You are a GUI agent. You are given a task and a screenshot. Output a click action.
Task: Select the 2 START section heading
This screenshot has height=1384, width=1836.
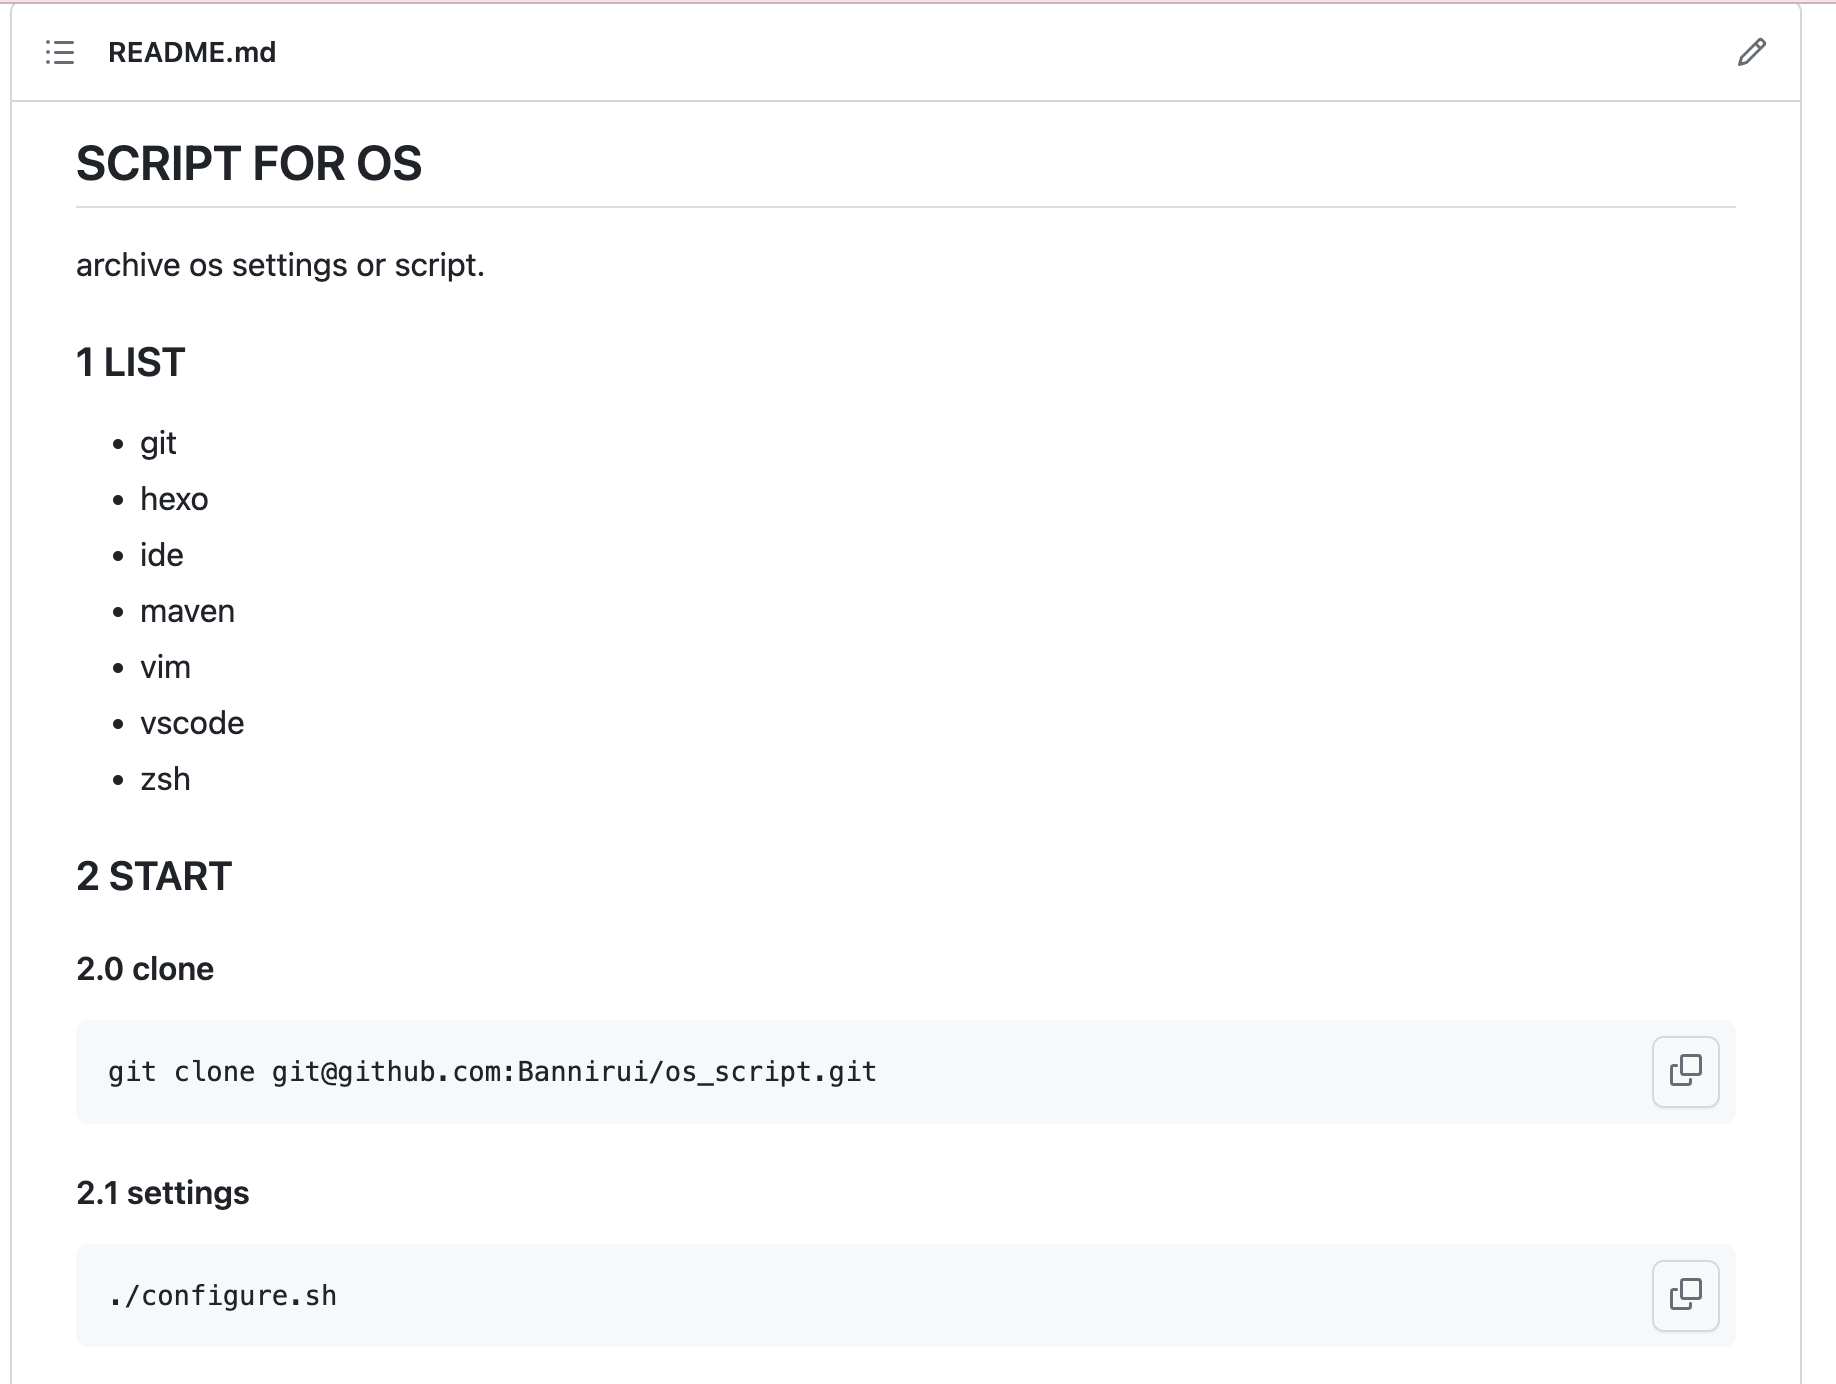154,876
